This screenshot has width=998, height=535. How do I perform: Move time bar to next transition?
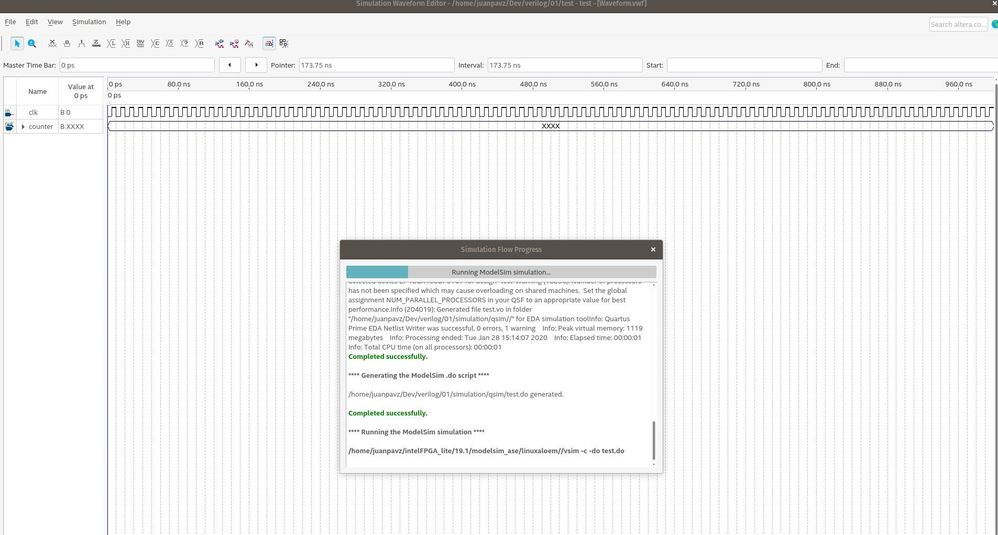click(x=256, y=65)
